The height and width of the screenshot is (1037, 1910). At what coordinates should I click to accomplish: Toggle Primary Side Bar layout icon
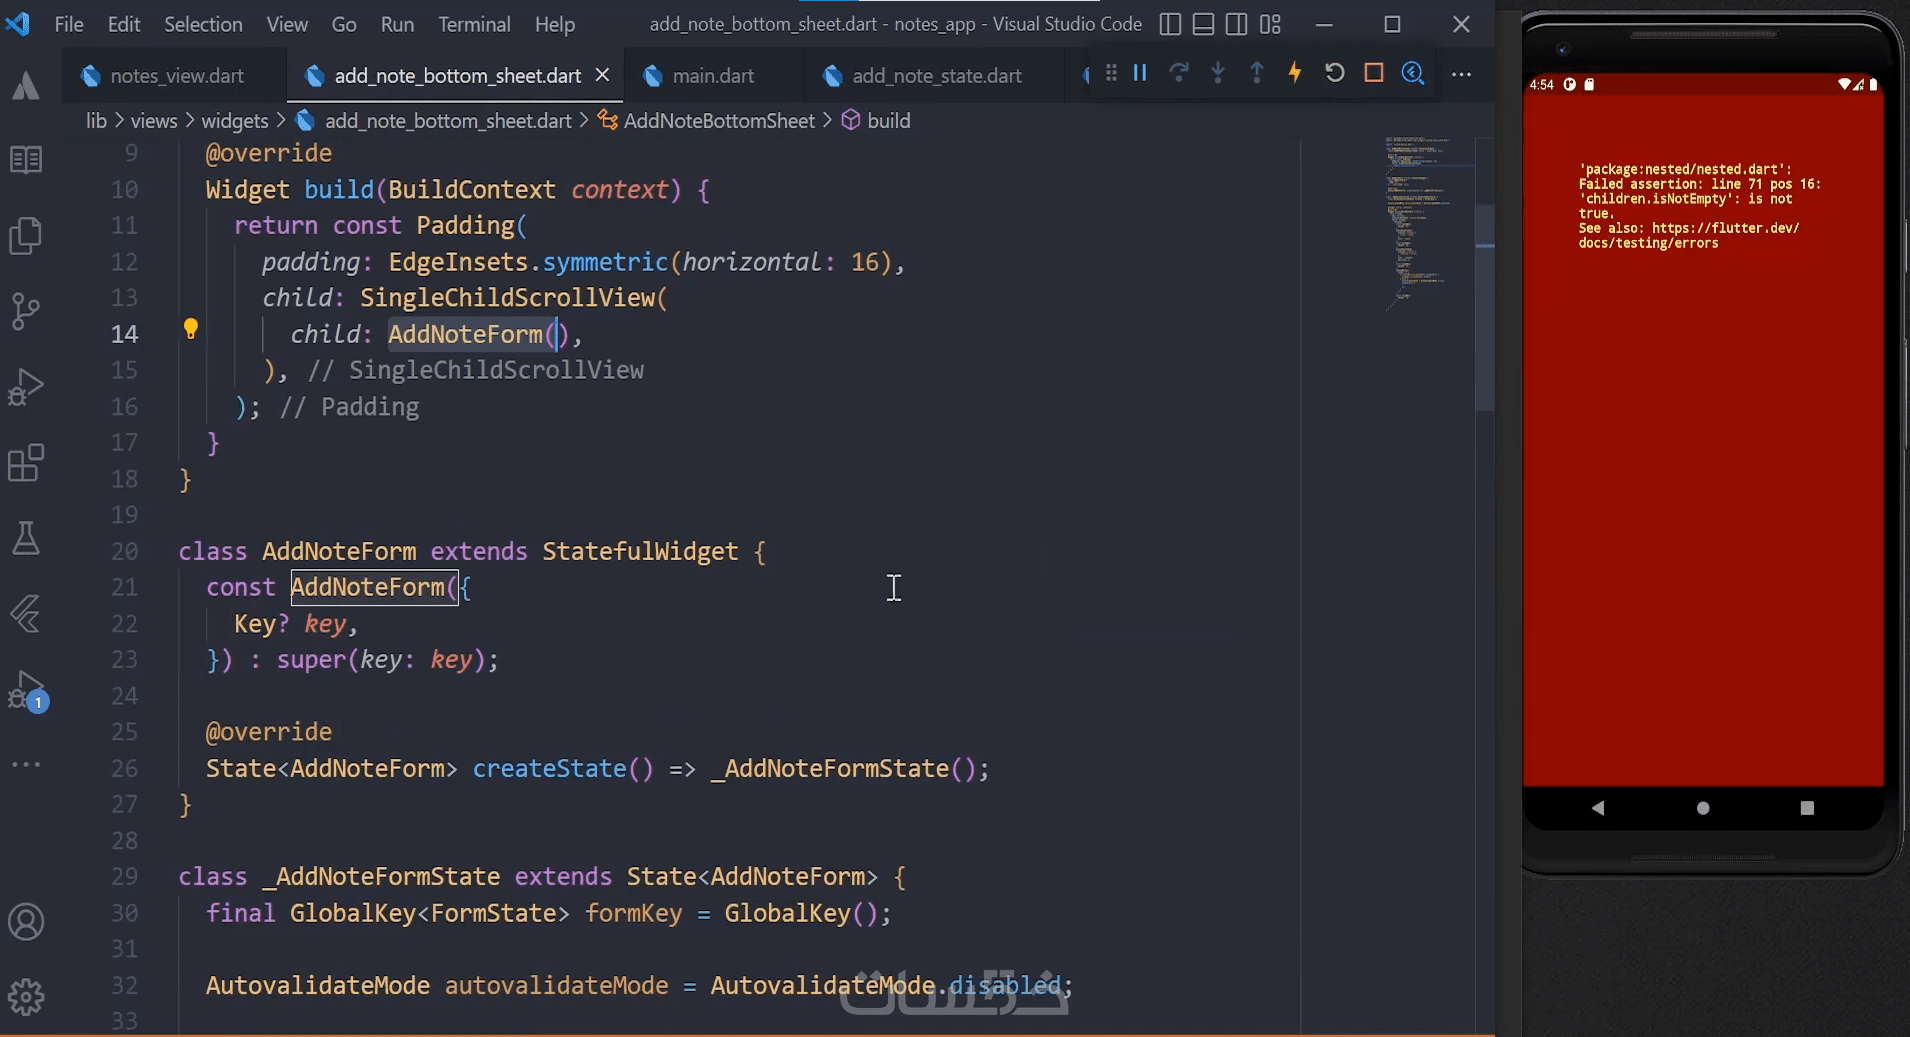(1170, 24)
